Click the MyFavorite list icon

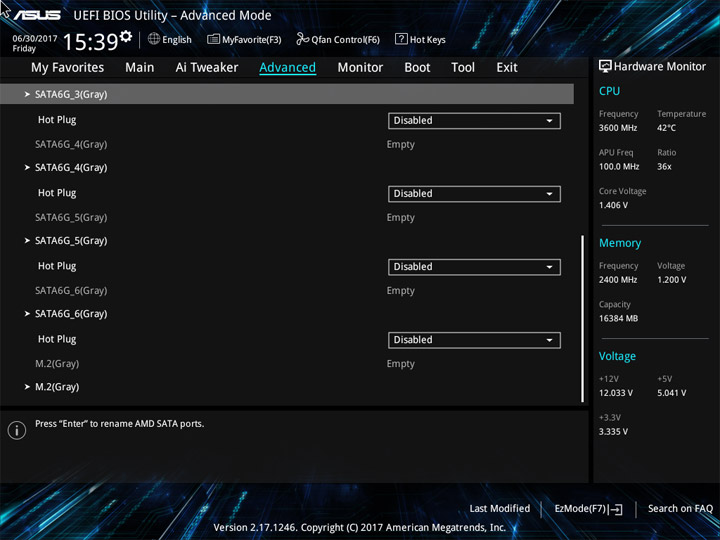[x=213, y=39]
